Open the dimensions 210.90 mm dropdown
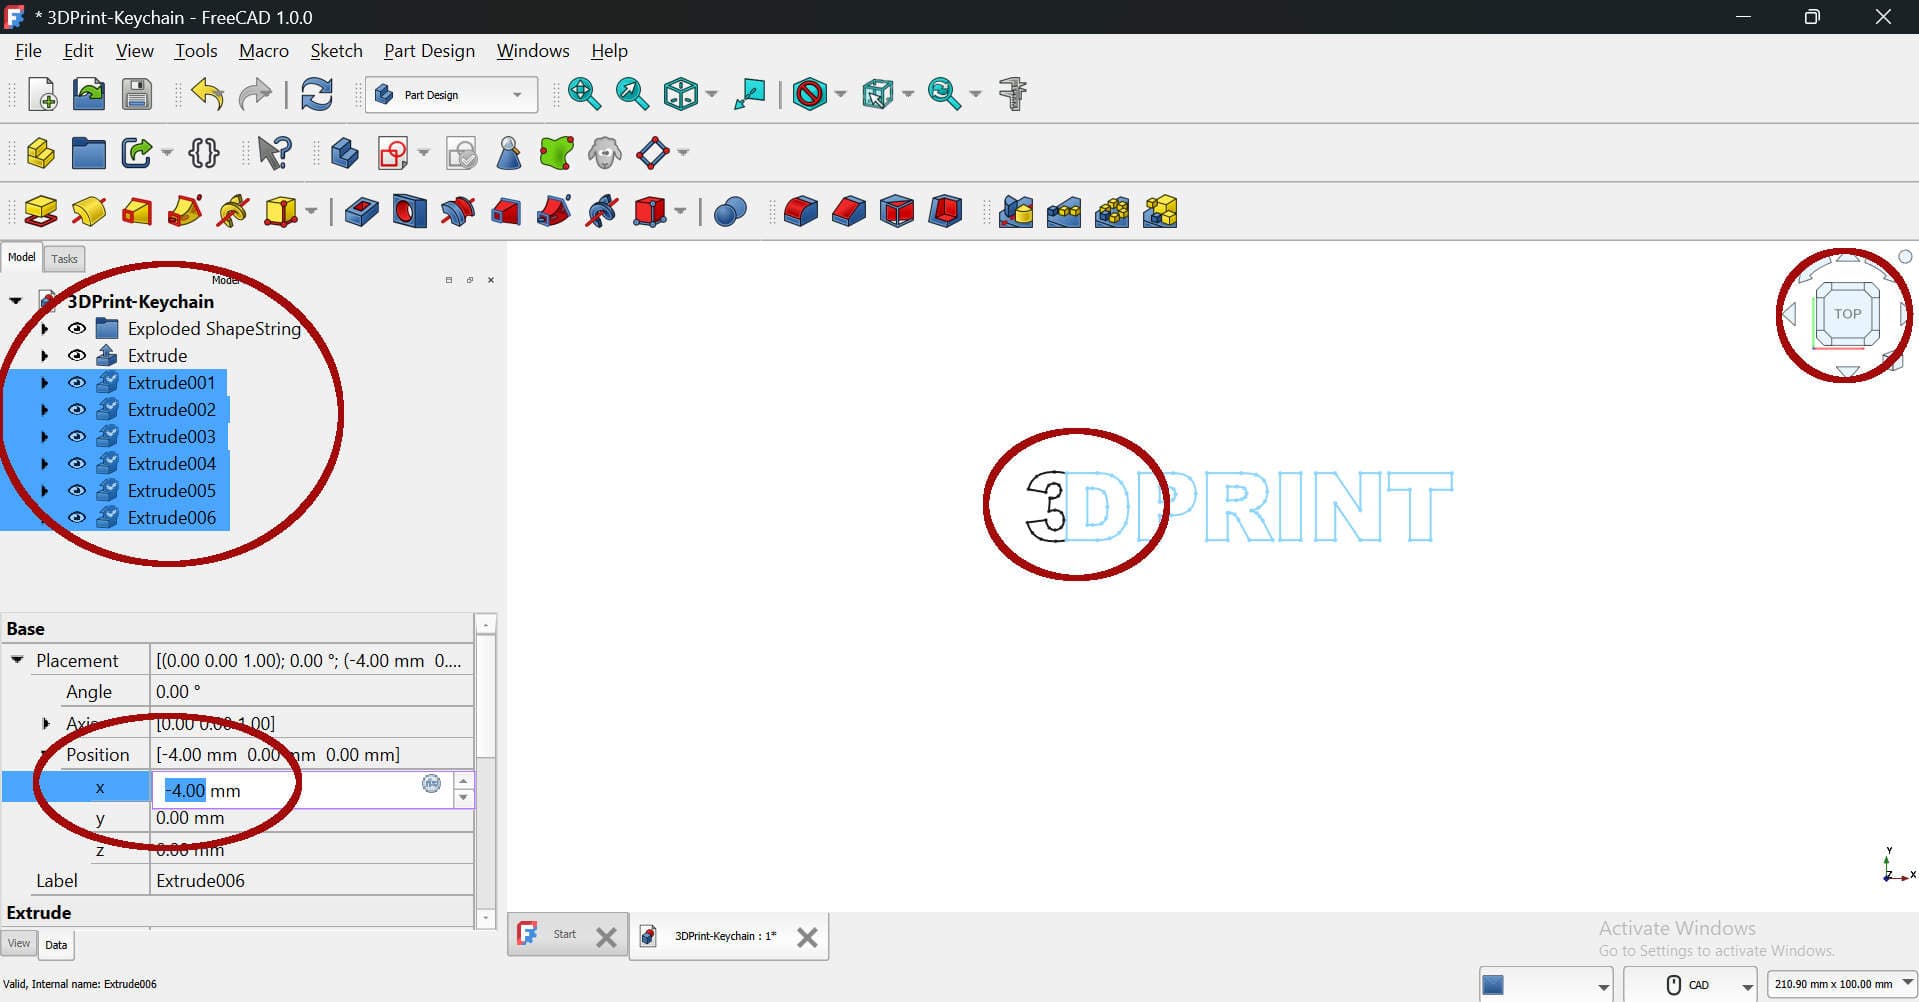Screen dimensions: 1919x1002 click(x=1841, y=985)
